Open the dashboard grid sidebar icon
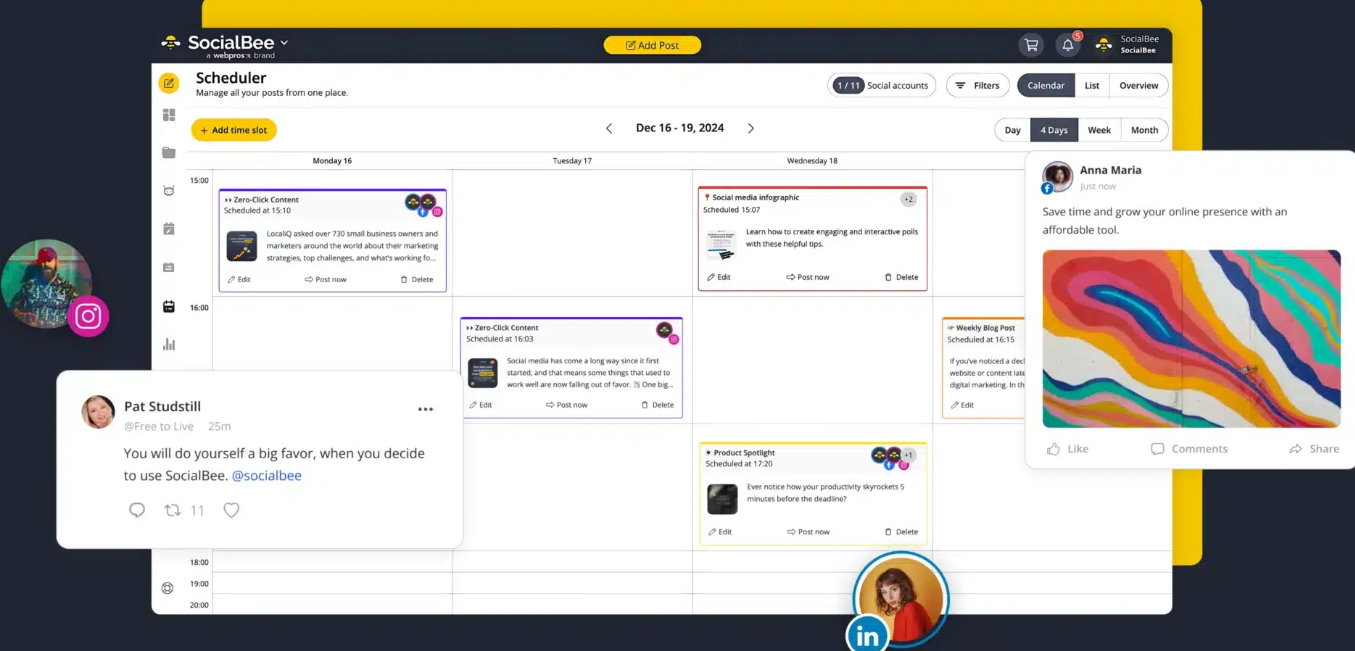Screen dimensions: 1355x651 169,115
